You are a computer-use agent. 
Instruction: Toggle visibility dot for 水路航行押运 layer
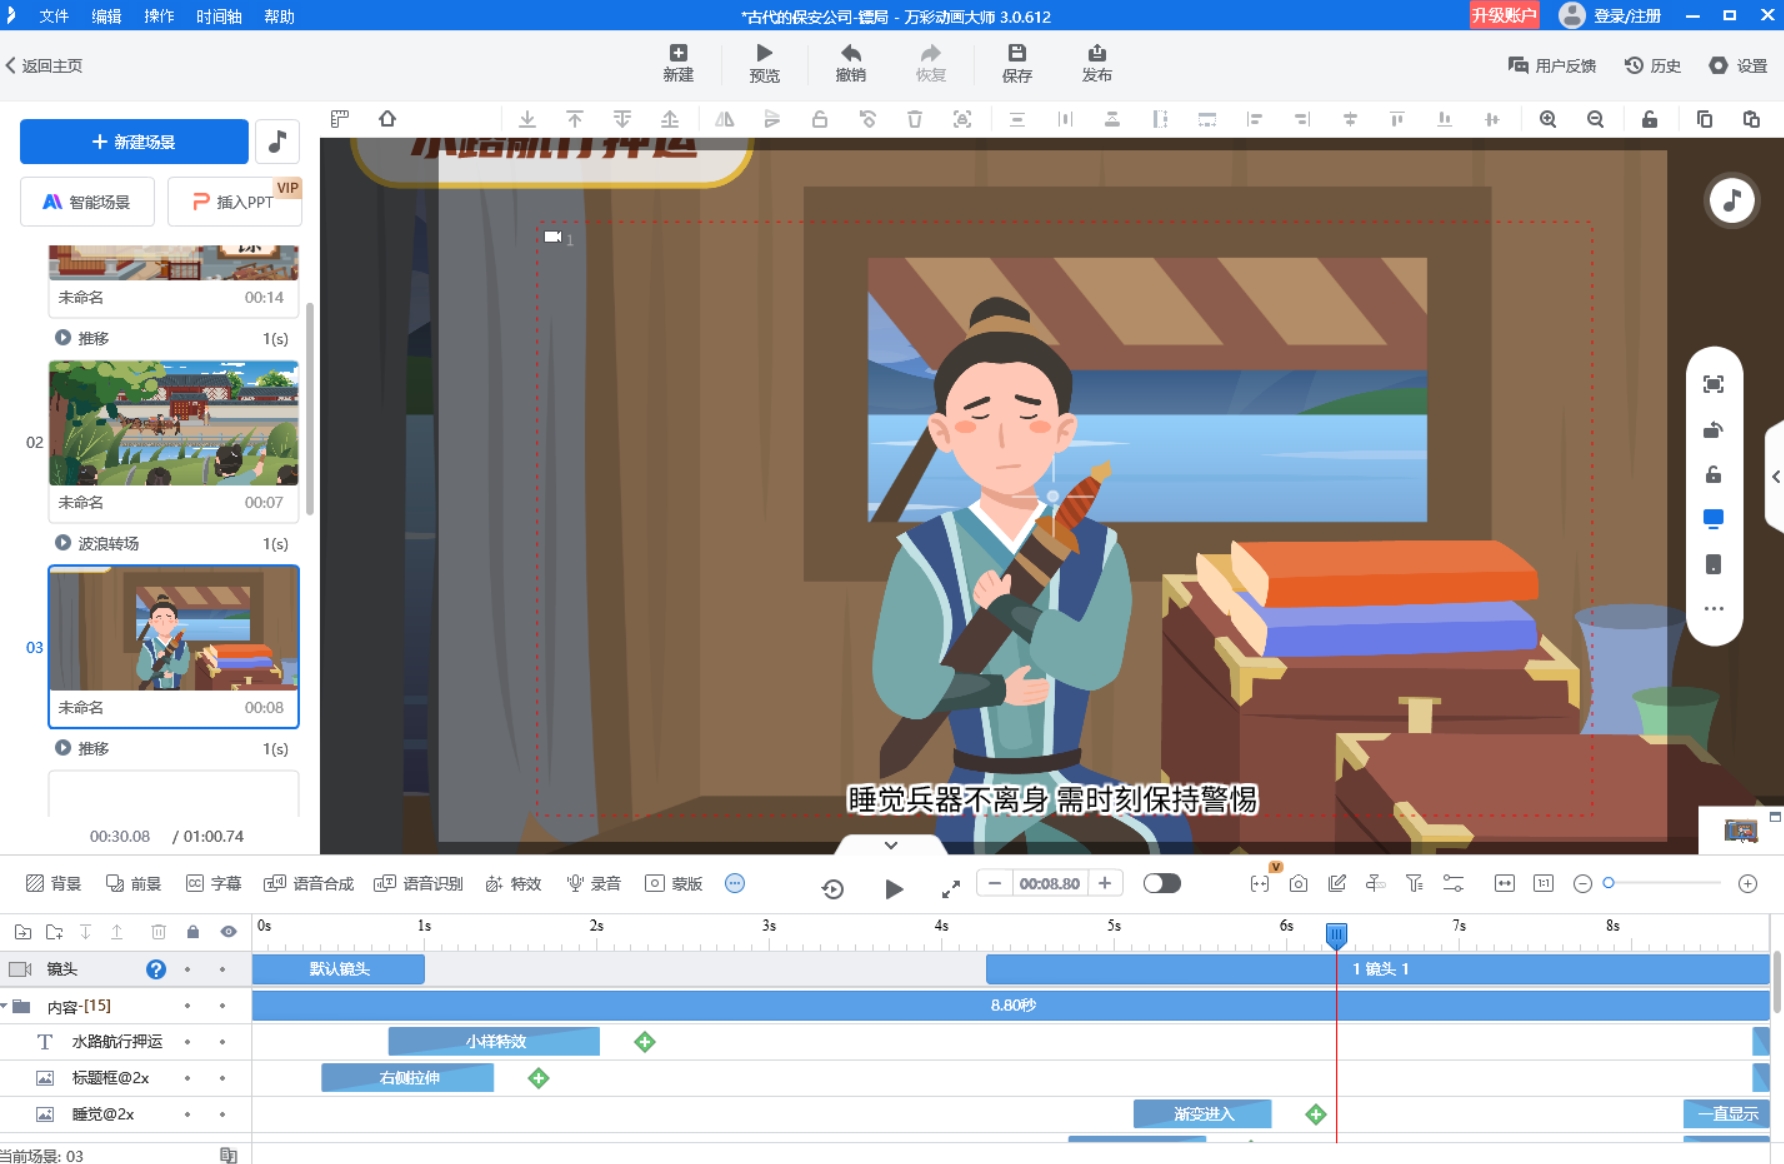[222, 1042]
